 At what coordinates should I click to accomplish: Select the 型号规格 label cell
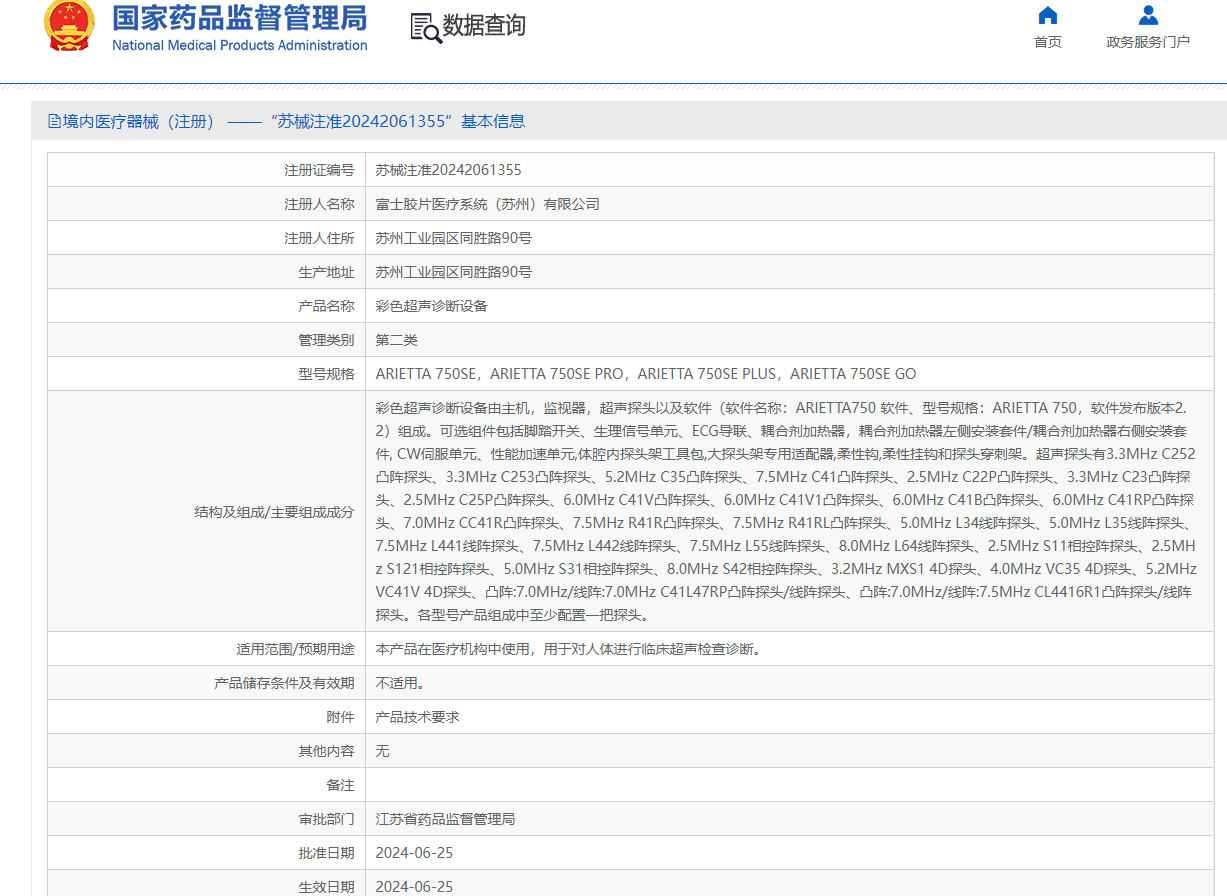click(x=206, y=374)
